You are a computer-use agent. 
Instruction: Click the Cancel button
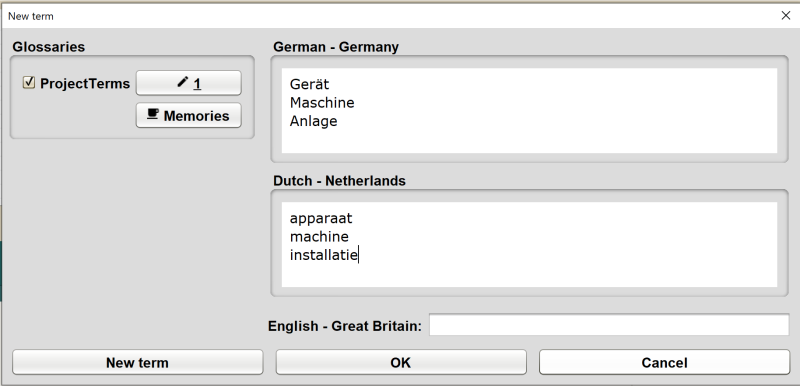click(x=664, y=362)
